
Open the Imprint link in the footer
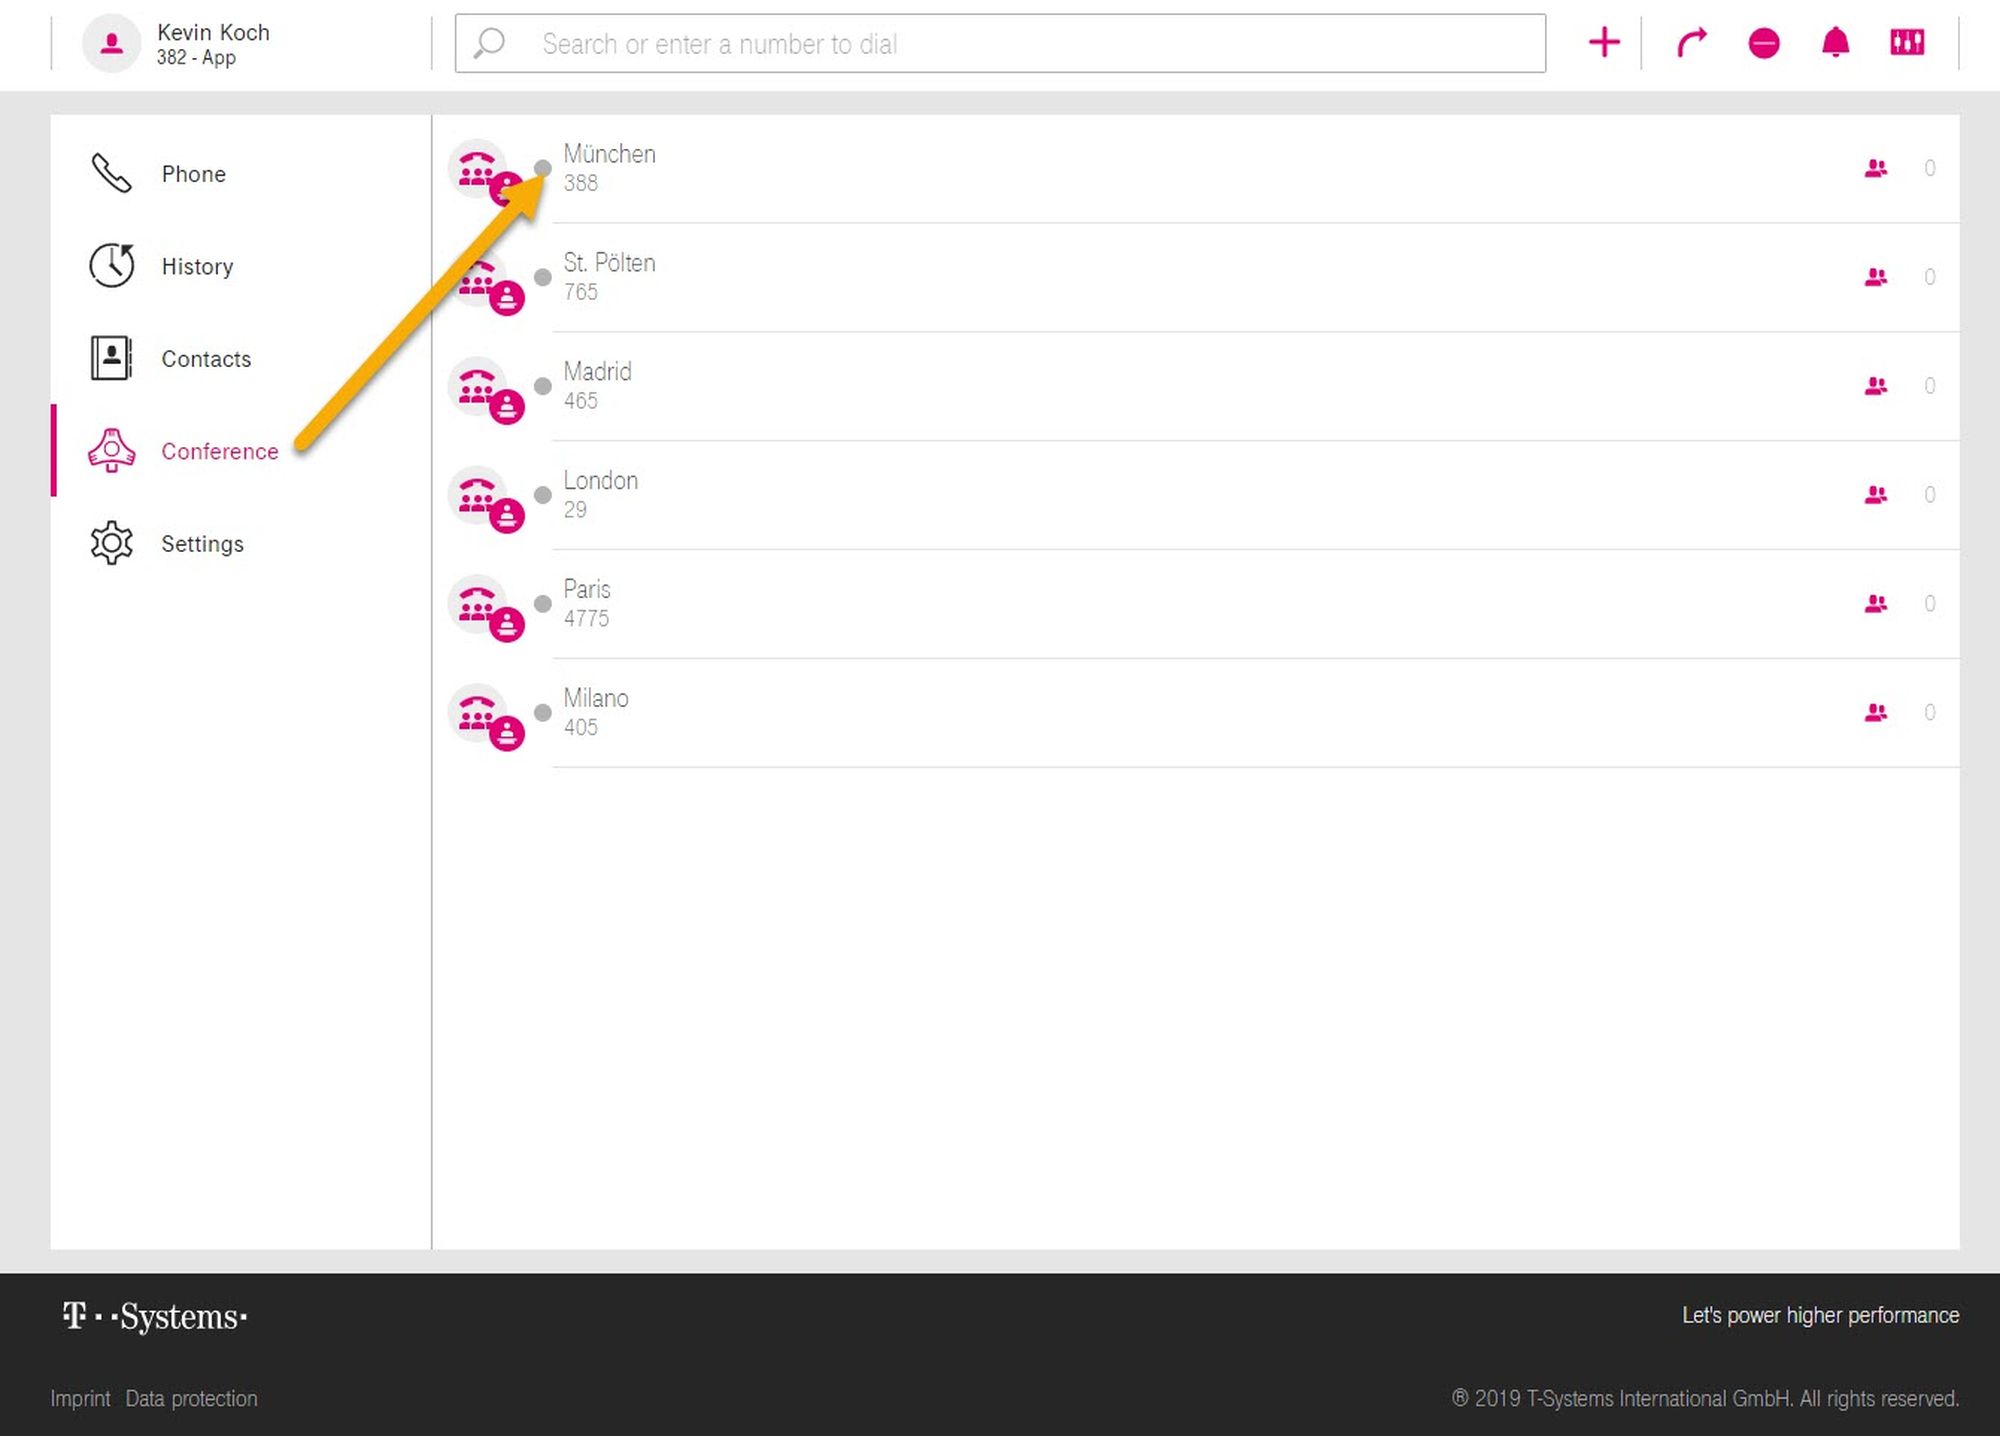(x=80, y=1398)
